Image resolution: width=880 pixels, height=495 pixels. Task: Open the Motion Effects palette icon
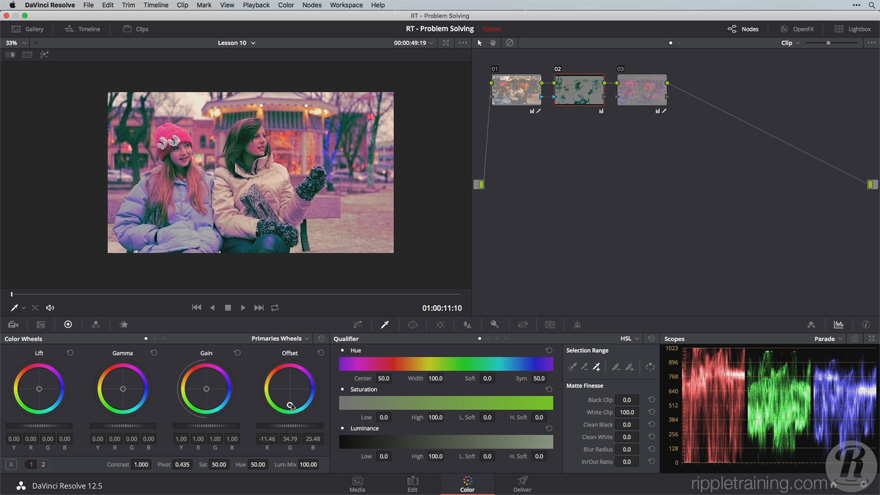tap(123, 324)
